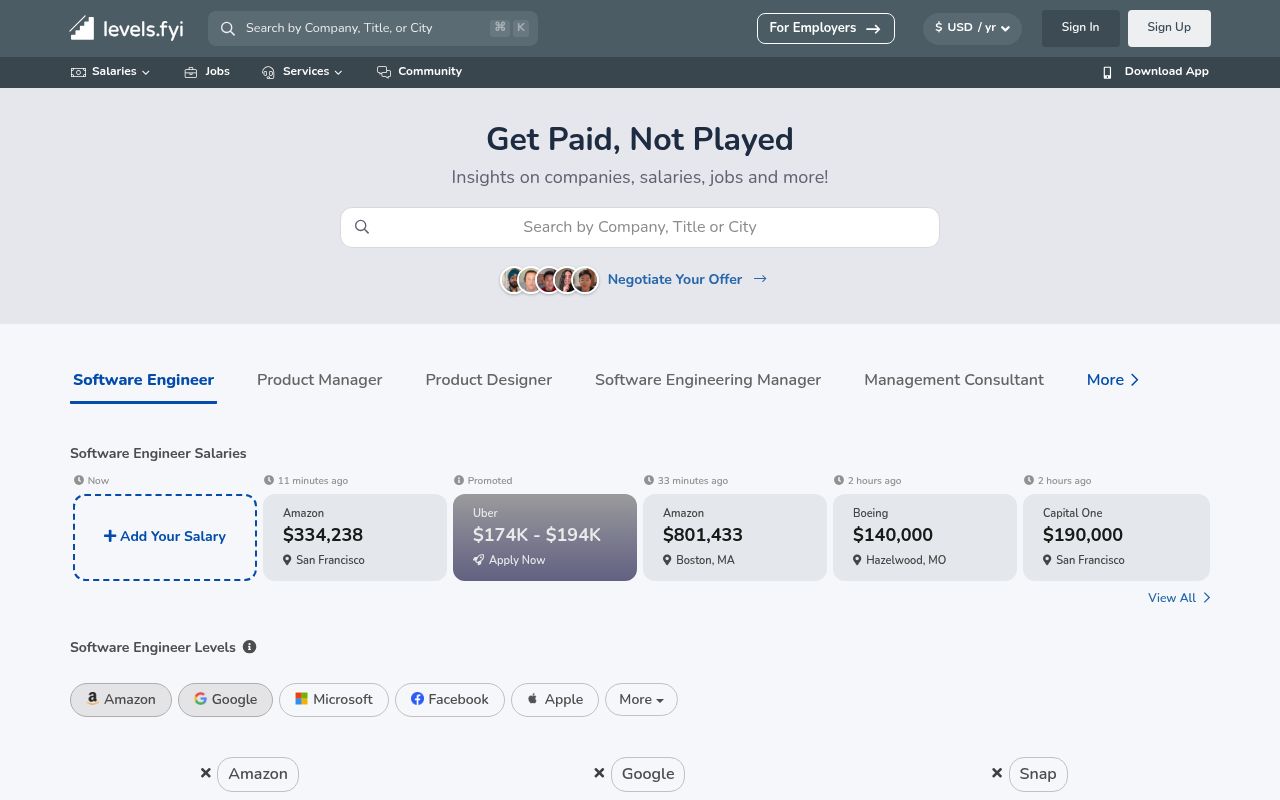Image resolution: width=1280 pixels, height=800 pixels.
Task: Click the Salaries money icon
Action: pyautogui.click(x=78, y=72)
